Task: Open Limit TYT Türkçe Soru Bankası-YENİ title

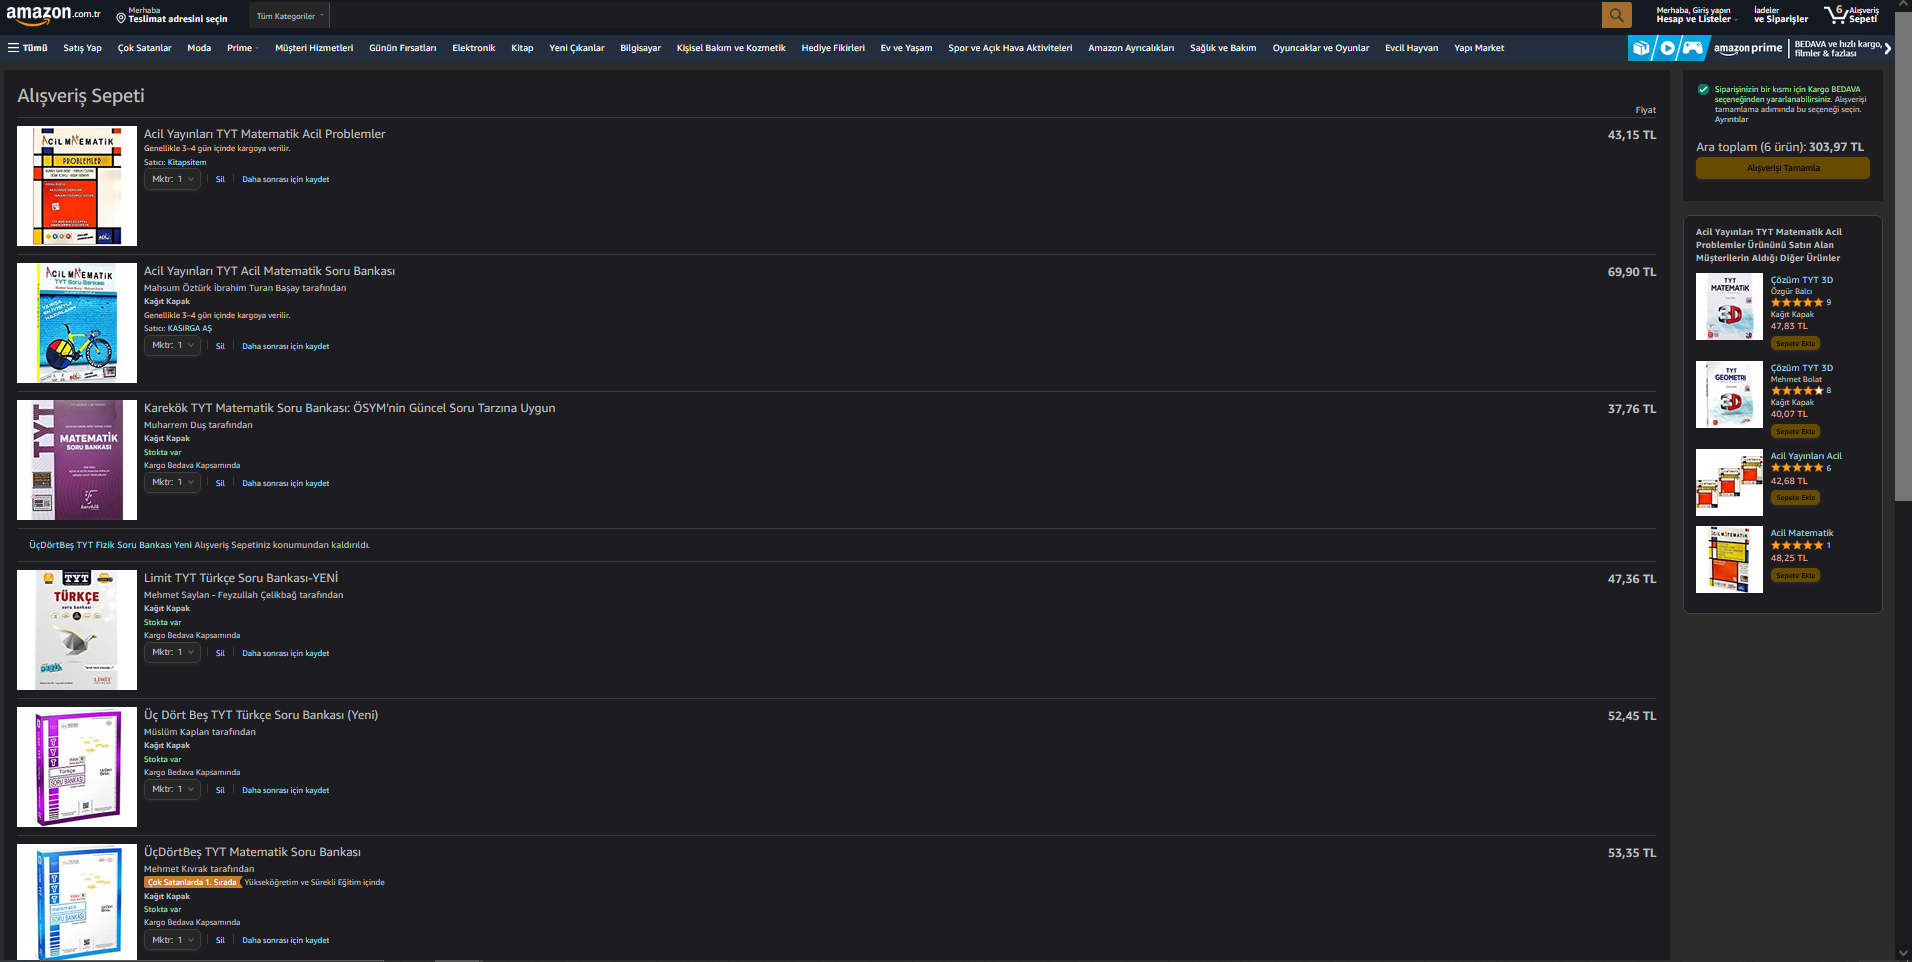Action: point(241,578)
